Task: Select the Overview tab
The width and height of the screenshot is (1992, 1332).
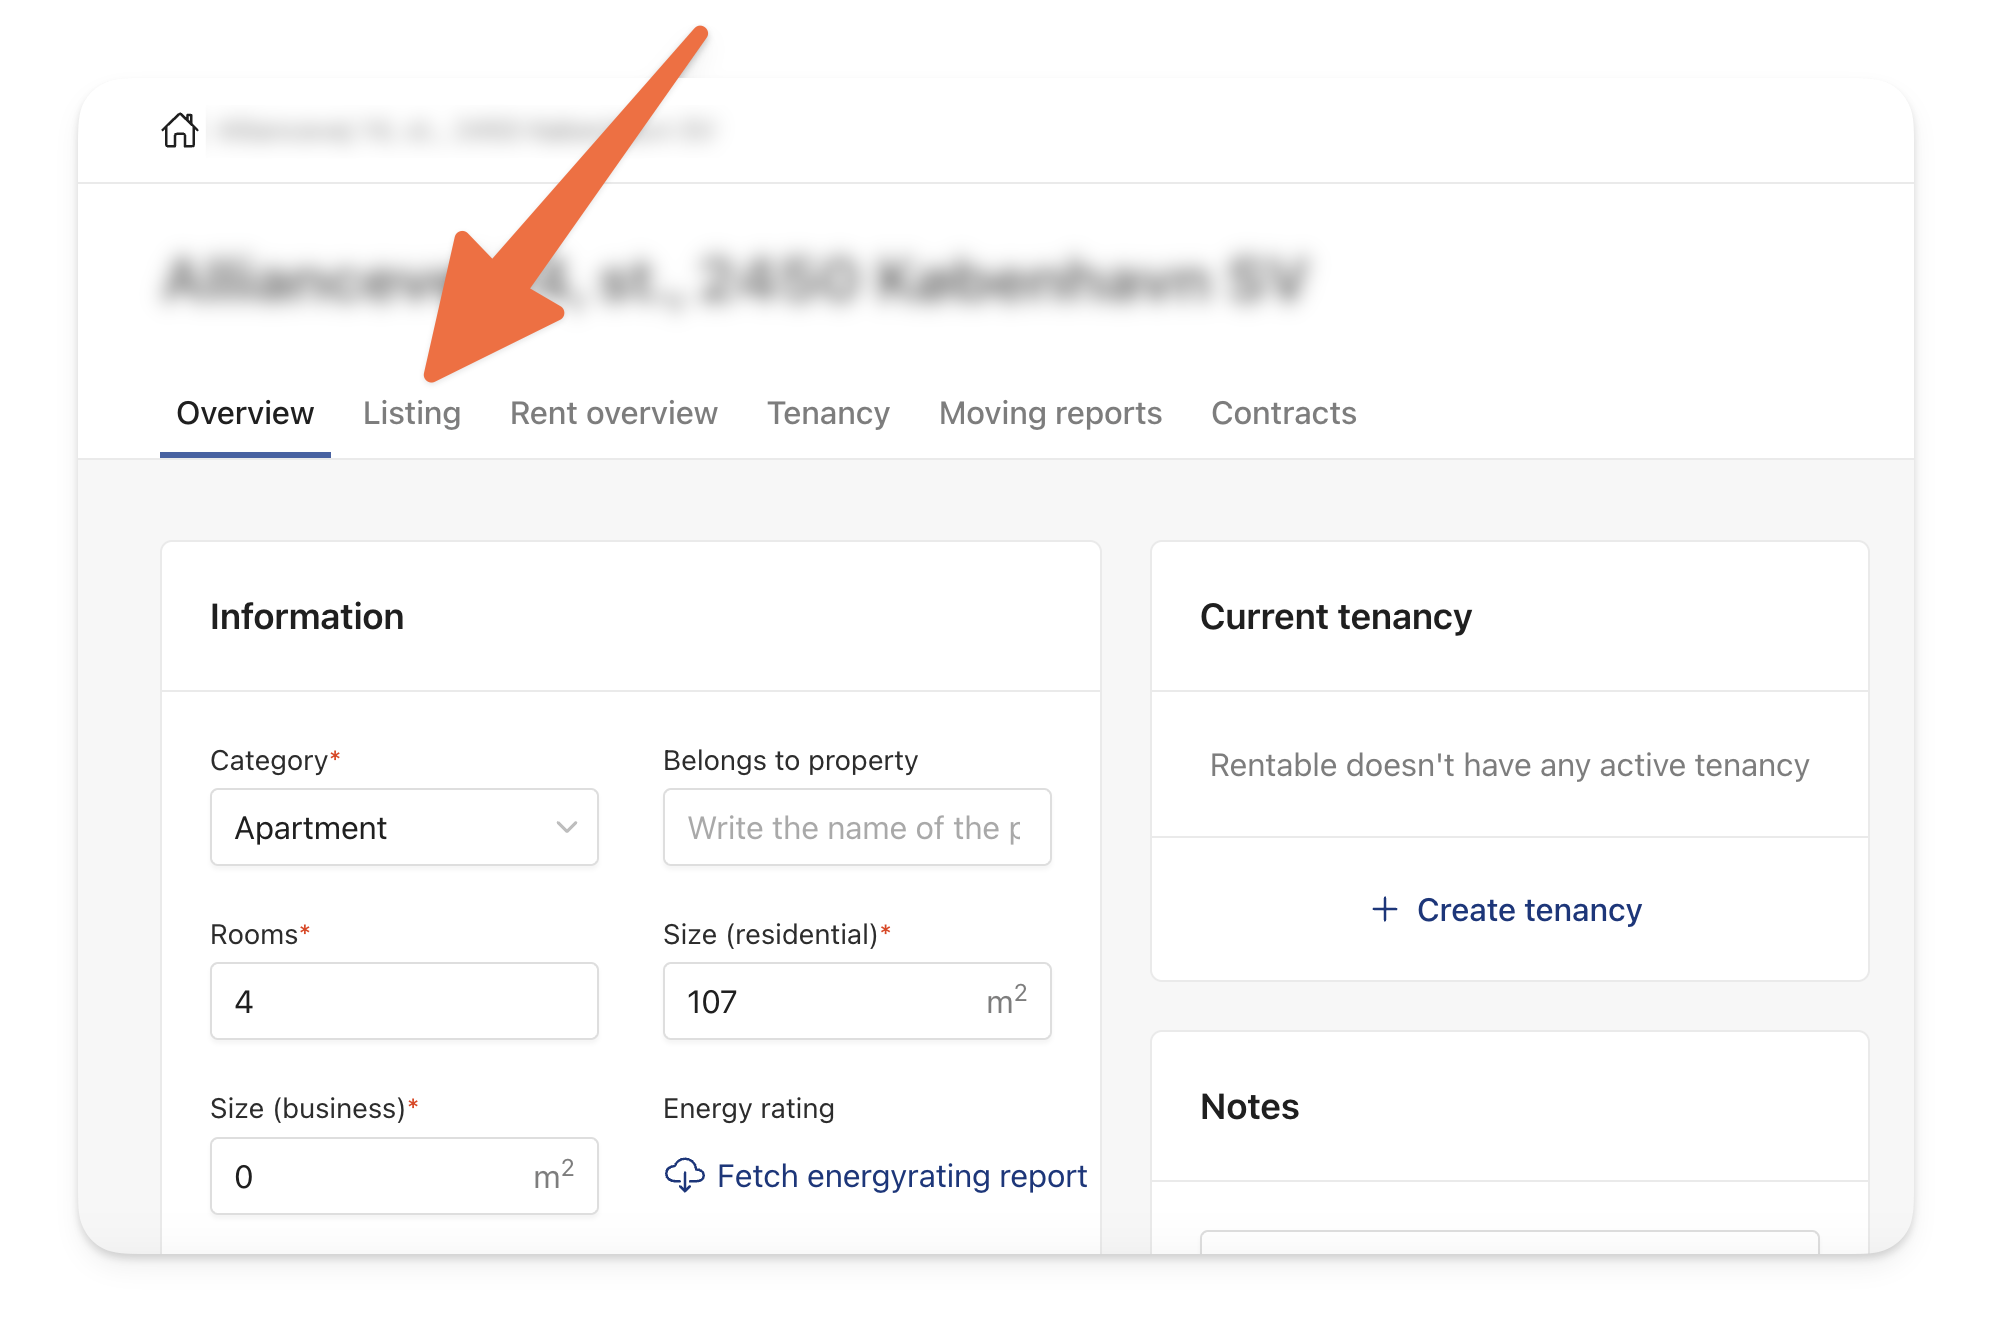Action: click(x=245, y=413)
